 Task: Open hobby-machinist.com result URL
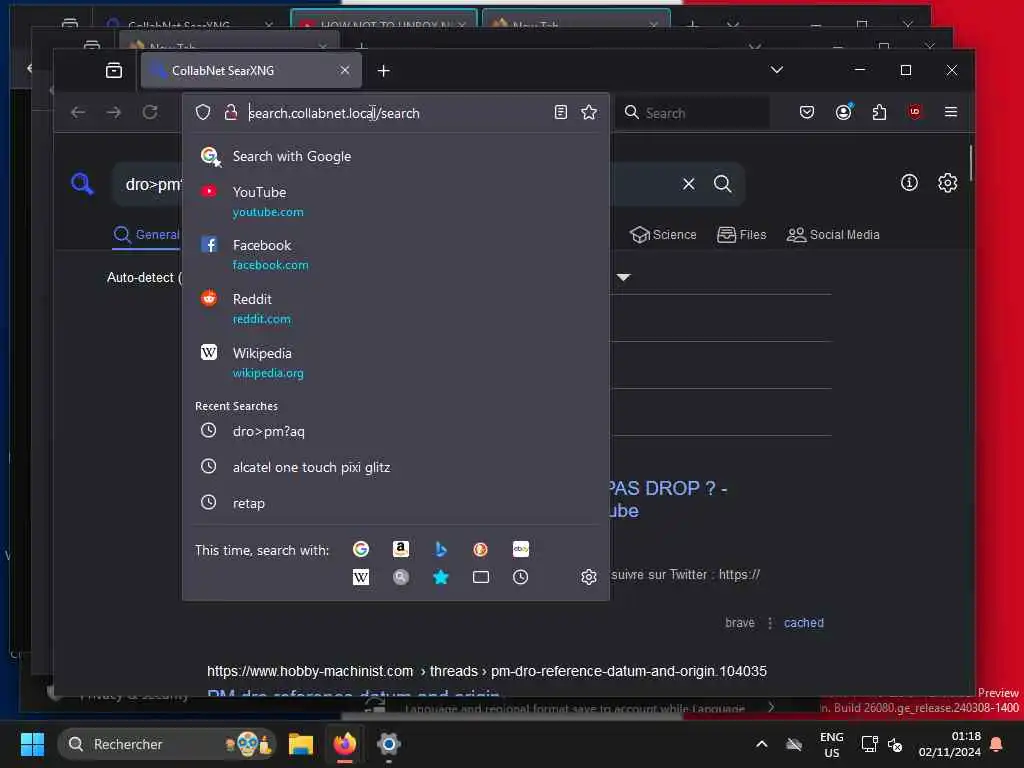point(487,671)
